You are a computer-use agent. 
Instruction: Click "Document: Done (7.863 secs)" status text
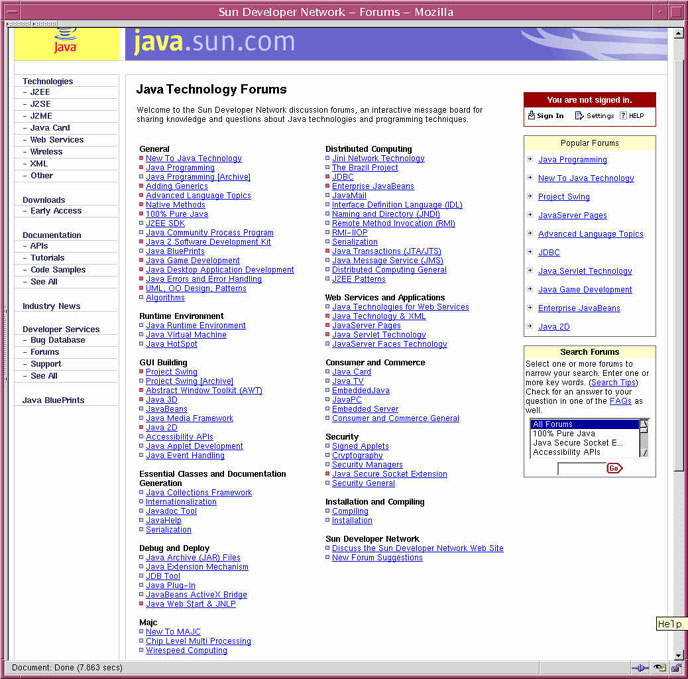(x=67, y=668)
